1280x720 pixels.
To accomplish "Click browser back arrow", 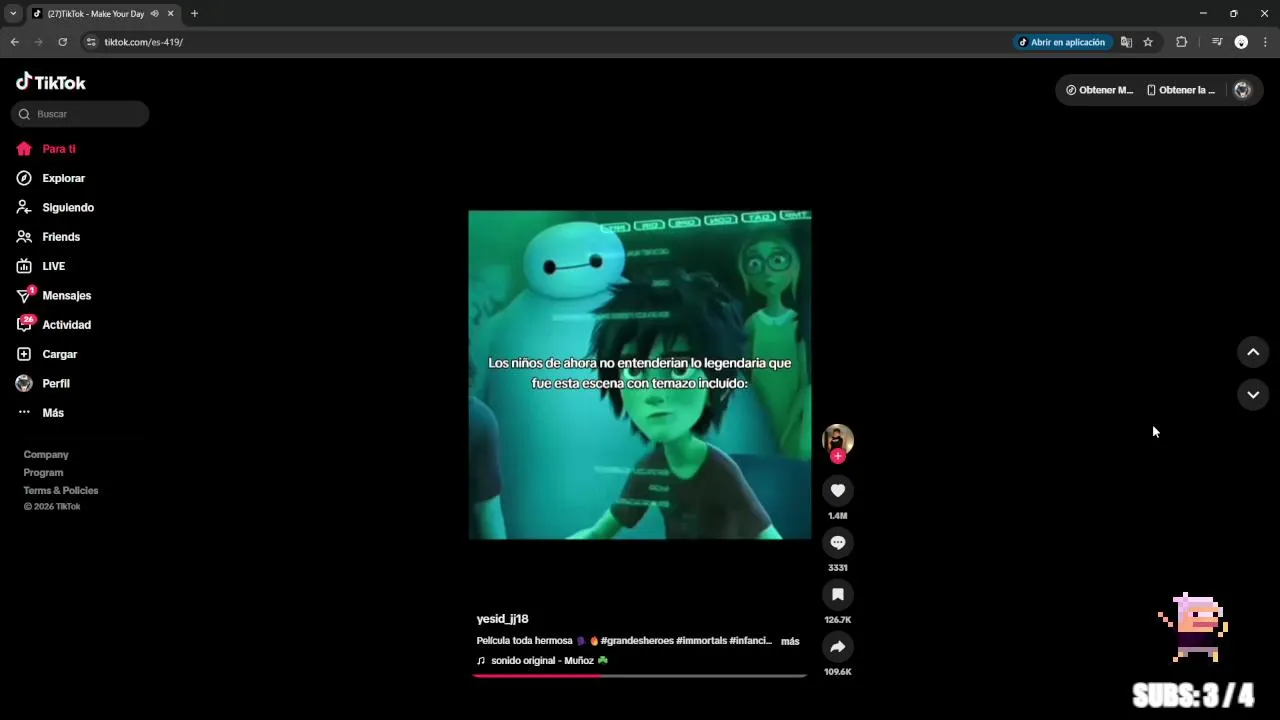I will click(14, 42).
